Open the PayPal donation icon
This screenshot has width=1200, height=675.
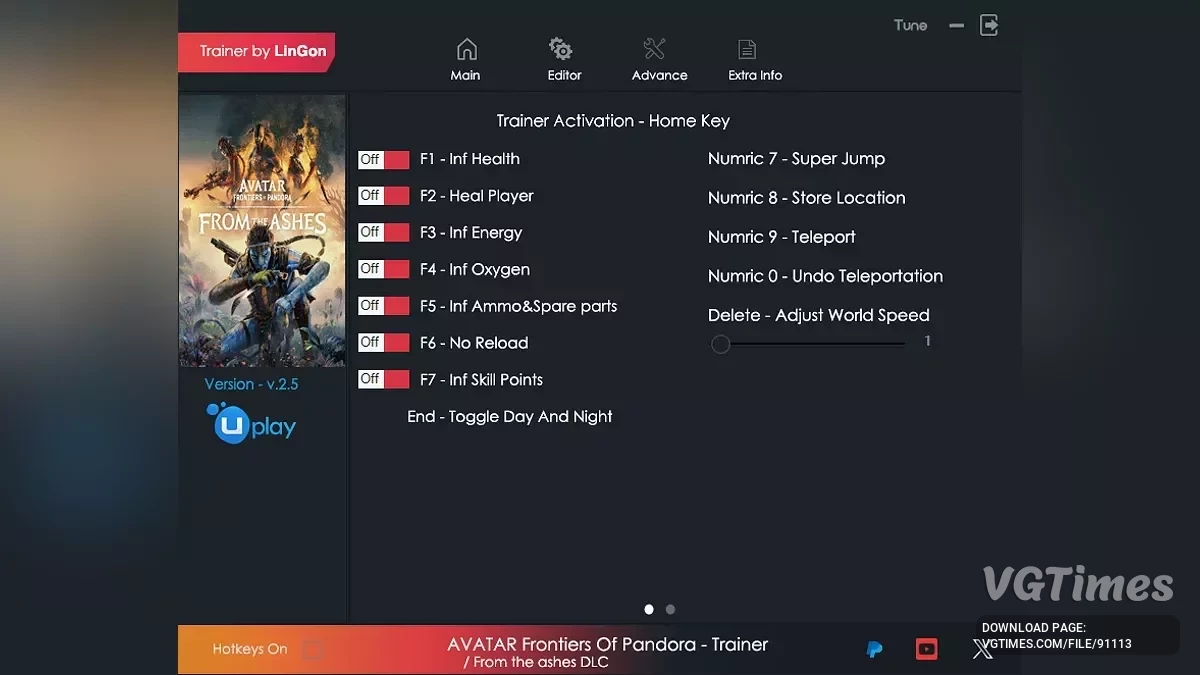(874, 650)
